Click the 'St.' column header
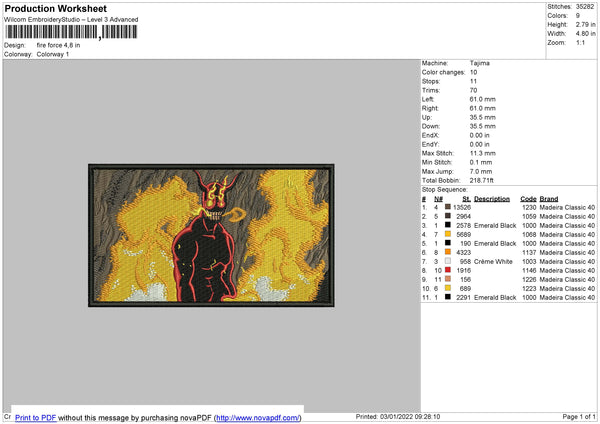Viewport: 600px width, 424px height. 466,199
